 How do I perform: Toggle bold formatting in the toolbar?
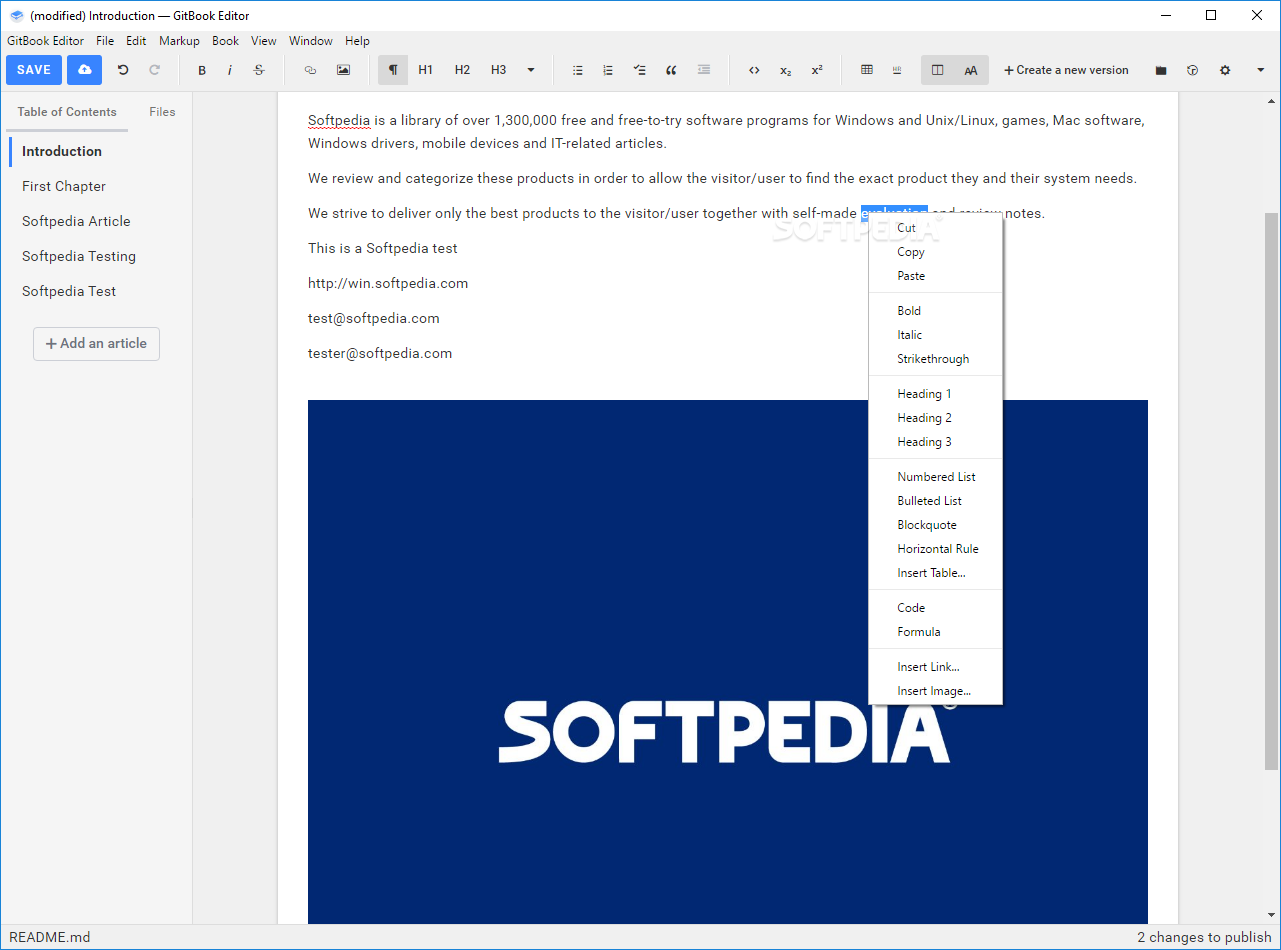coord(202,70)
